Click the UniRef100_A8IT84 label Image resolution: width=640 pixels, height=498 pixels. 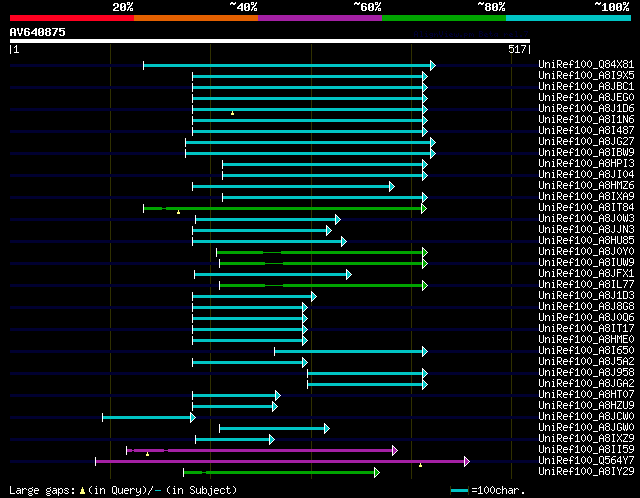click(586, 208)
